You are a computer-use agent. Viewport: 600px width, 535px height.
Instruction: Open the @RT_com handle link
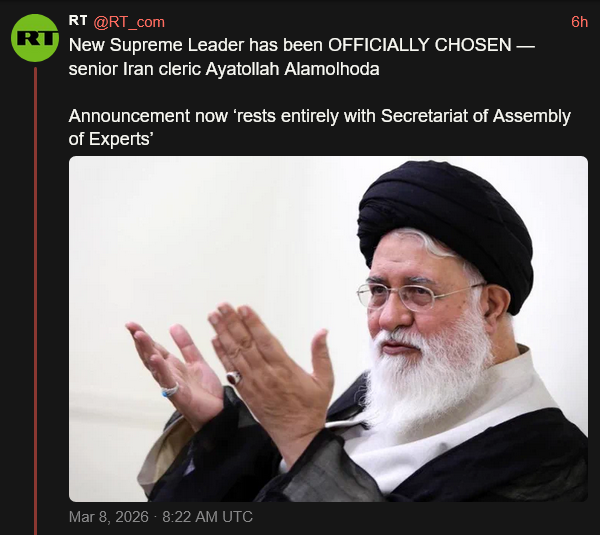(129, 22)
